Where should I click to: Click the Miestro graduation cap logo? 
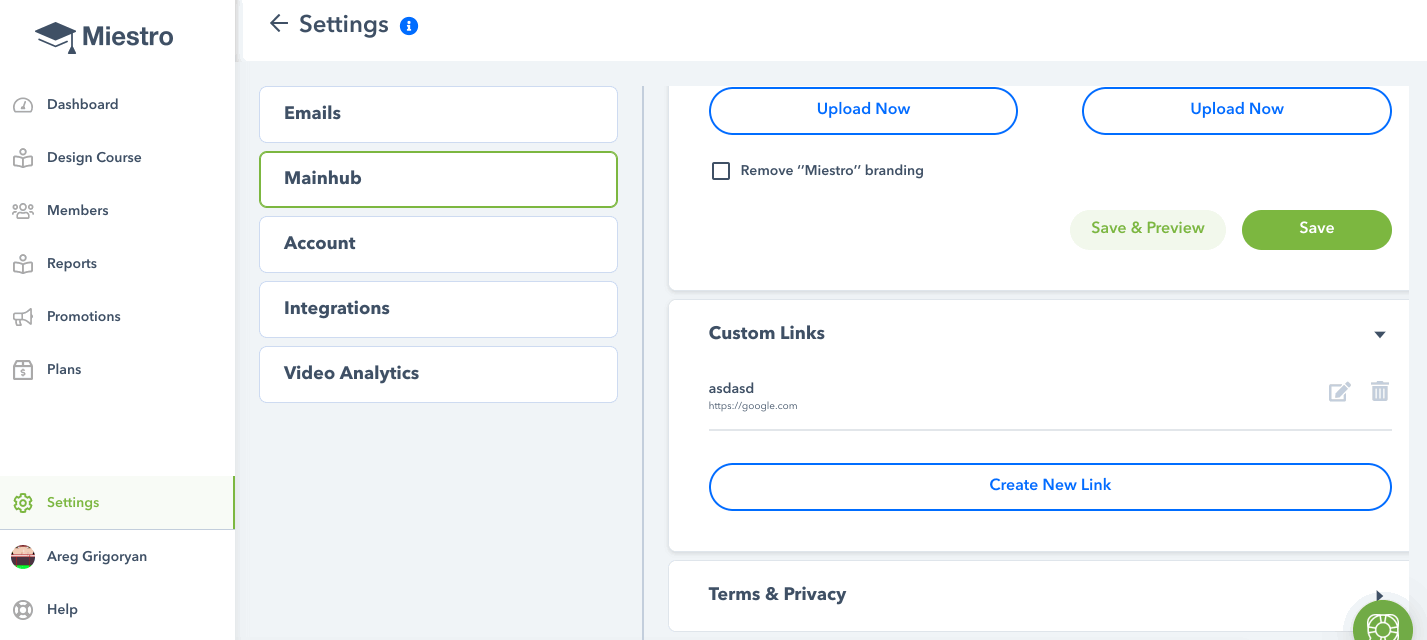coord(56,37)
